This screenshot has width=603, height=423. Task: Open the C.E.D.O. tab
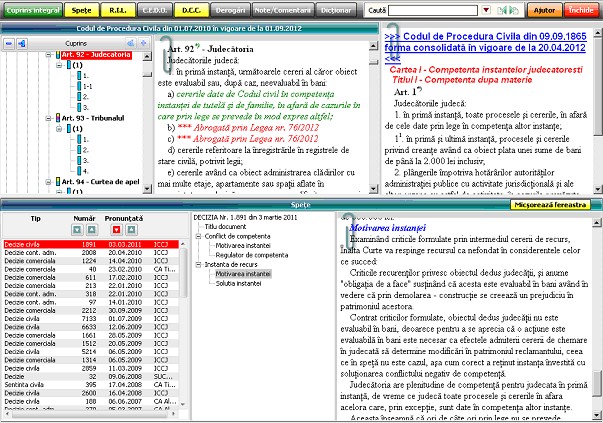pyautogui.click(x=155, y=10)
